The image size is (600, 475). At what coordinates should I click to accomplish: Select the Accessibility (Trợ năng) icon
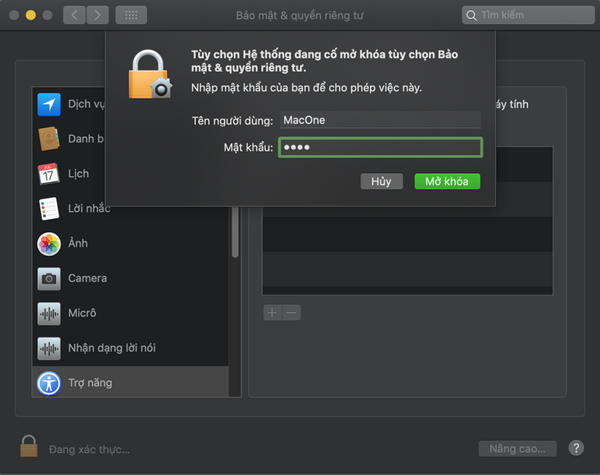click(49, 383)
